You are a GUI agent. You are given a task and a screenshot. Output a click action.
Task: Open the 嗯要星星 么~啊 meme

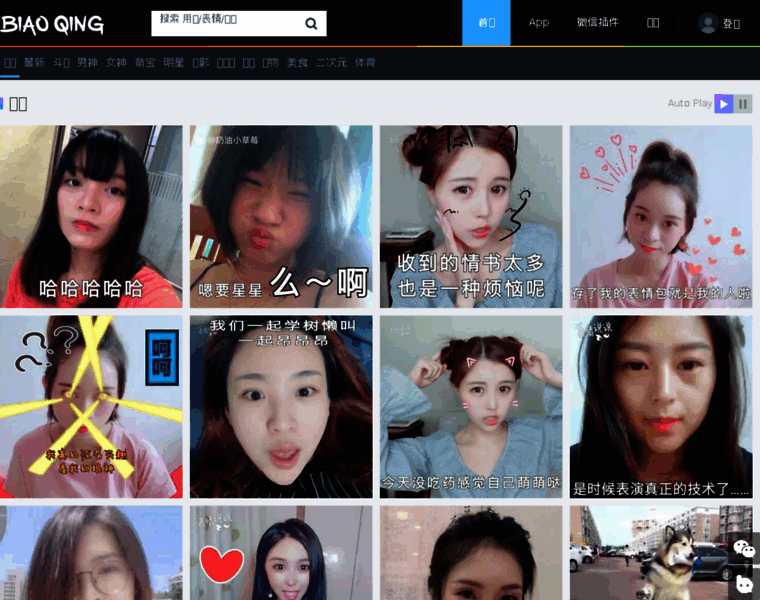(281, 217)
